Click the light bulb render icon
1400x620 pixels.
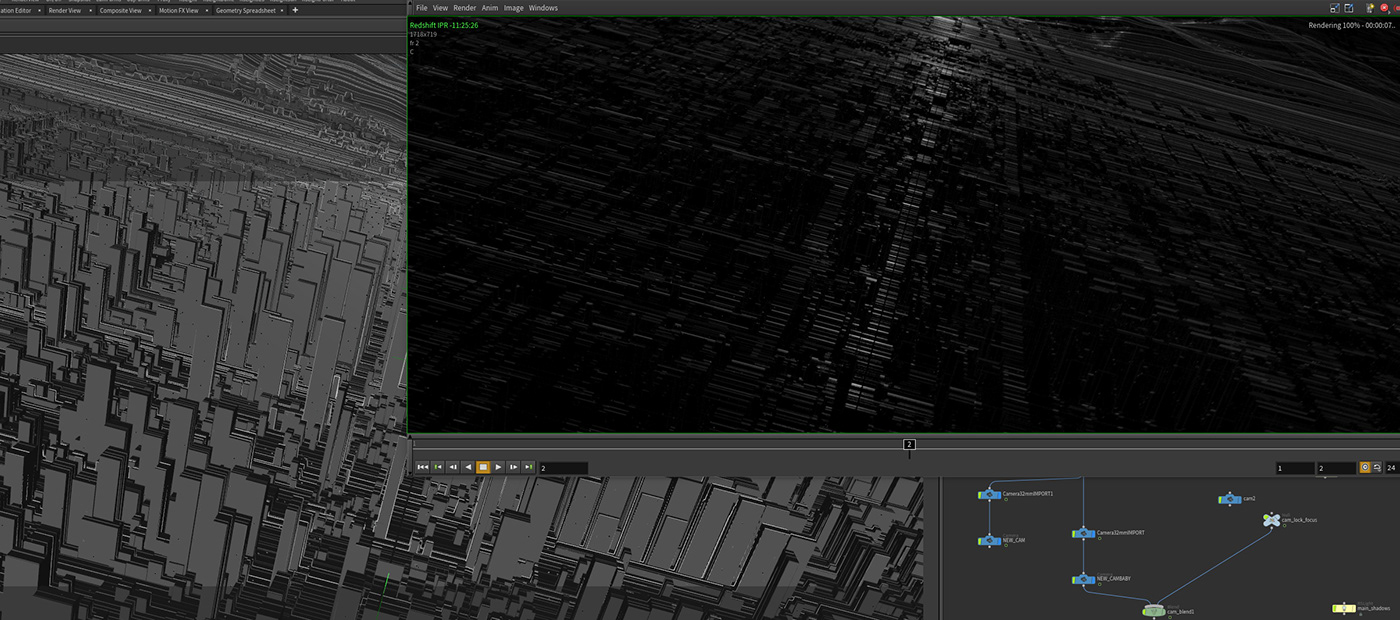[x=1371, y=8]
